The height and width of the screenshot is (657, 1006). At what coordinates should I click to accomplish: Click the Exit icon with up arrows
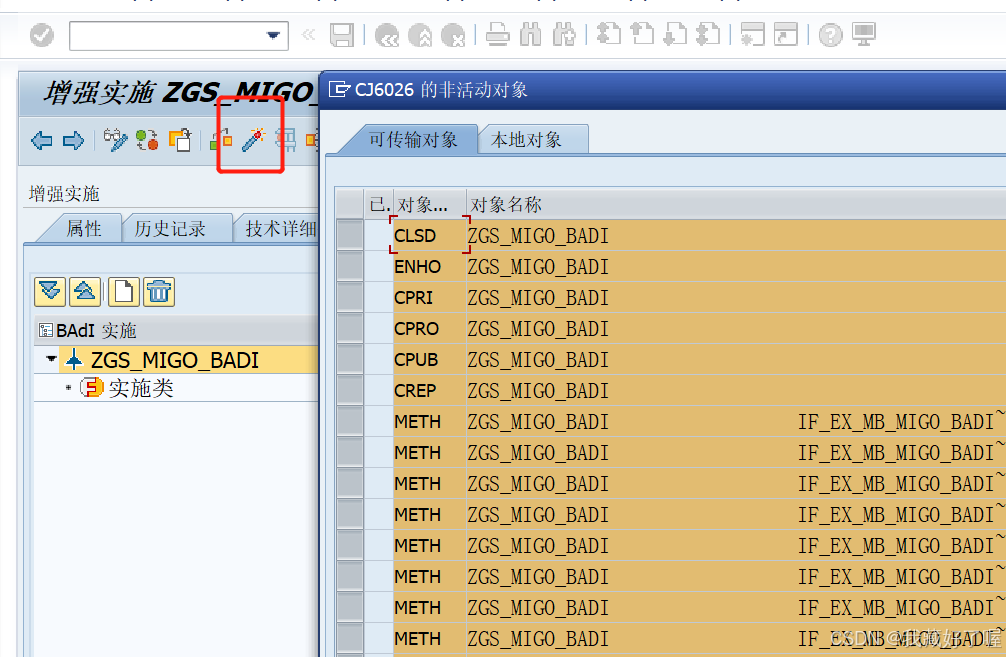tap(420, 35)
